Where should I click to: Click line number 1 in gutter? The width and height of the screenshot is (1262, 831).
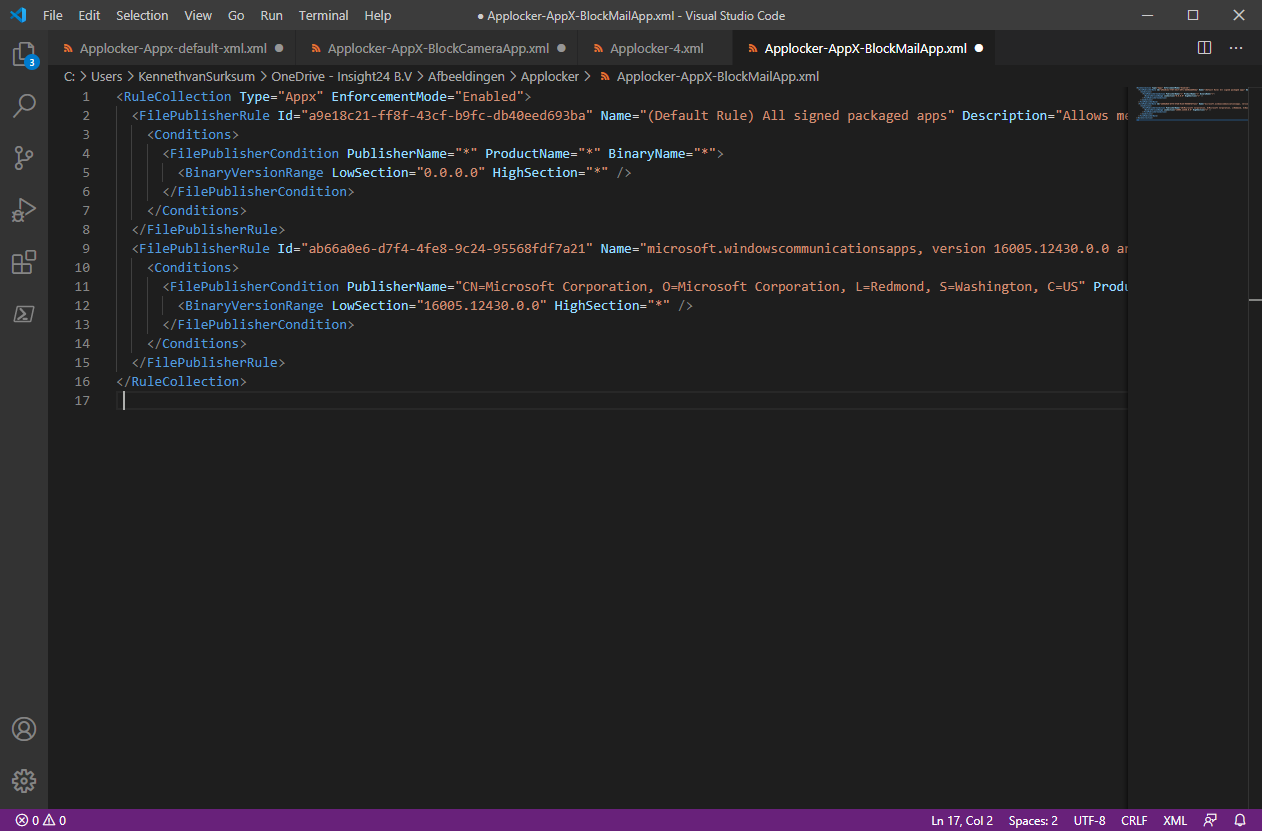86,96
